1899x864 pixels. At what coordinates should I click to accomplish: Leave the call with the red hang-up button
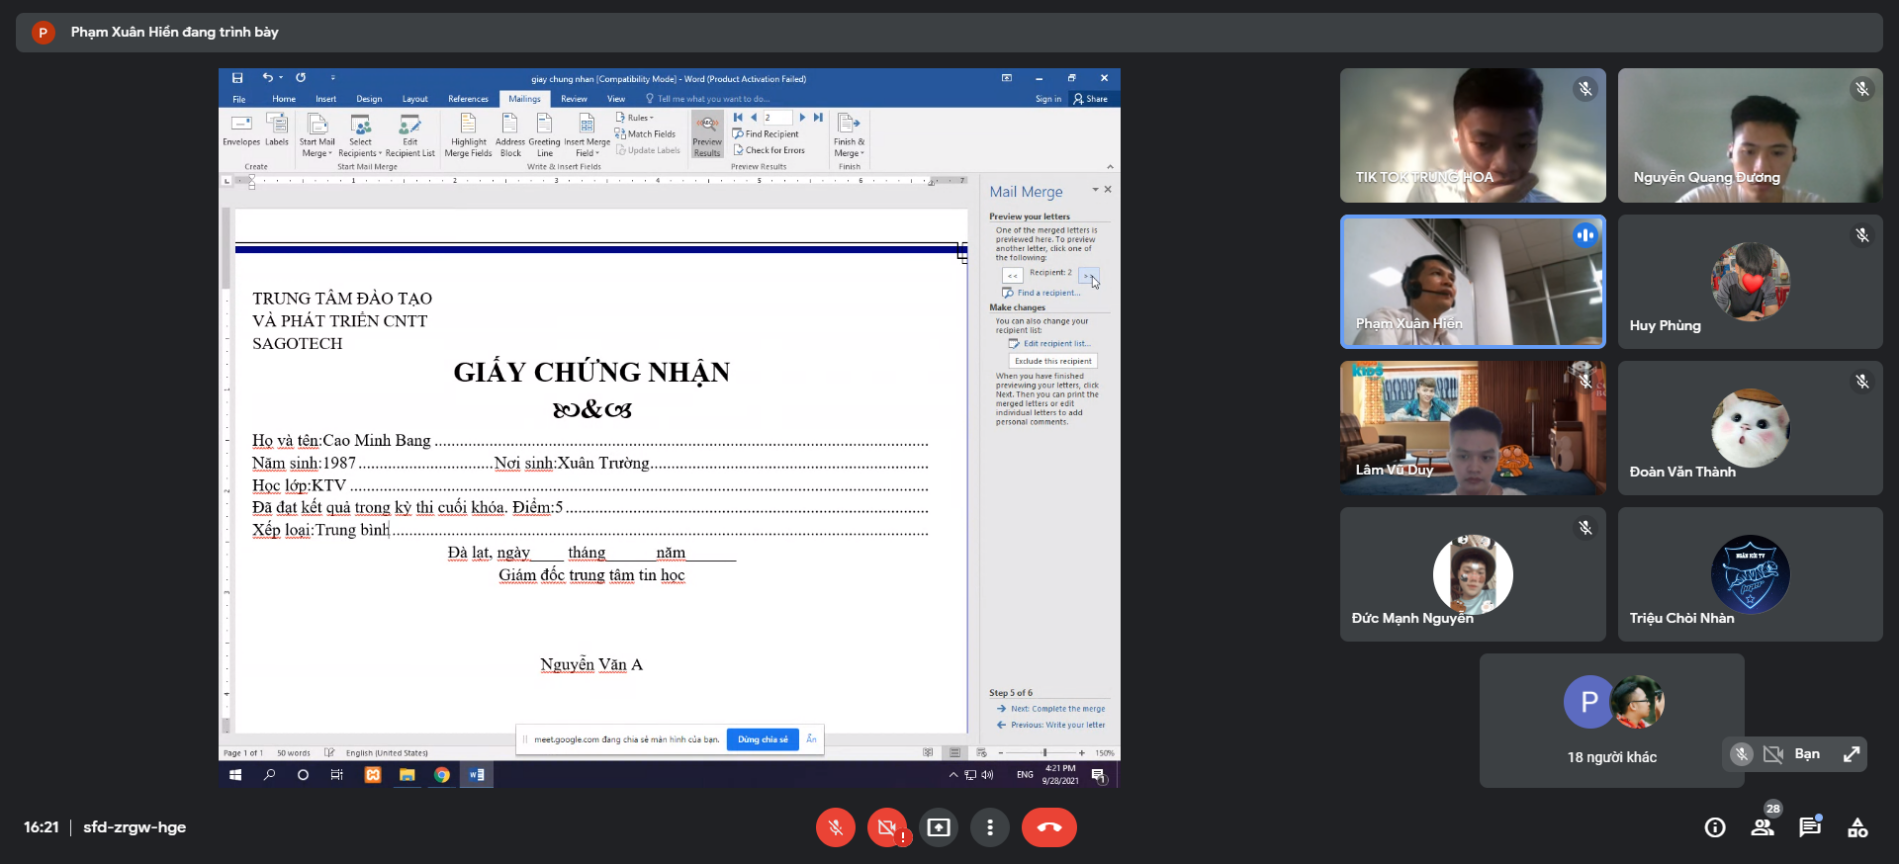click(x=1049, y=827)
